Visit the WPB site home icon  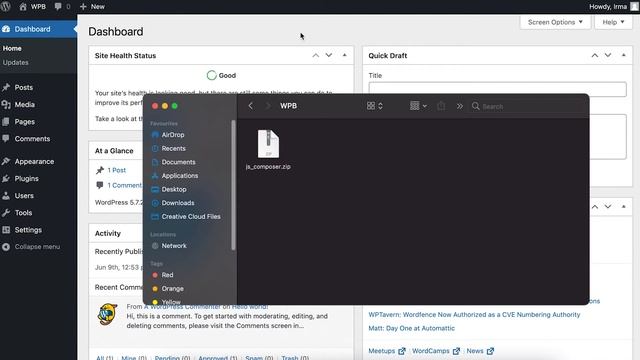click(x=32, y=7)
